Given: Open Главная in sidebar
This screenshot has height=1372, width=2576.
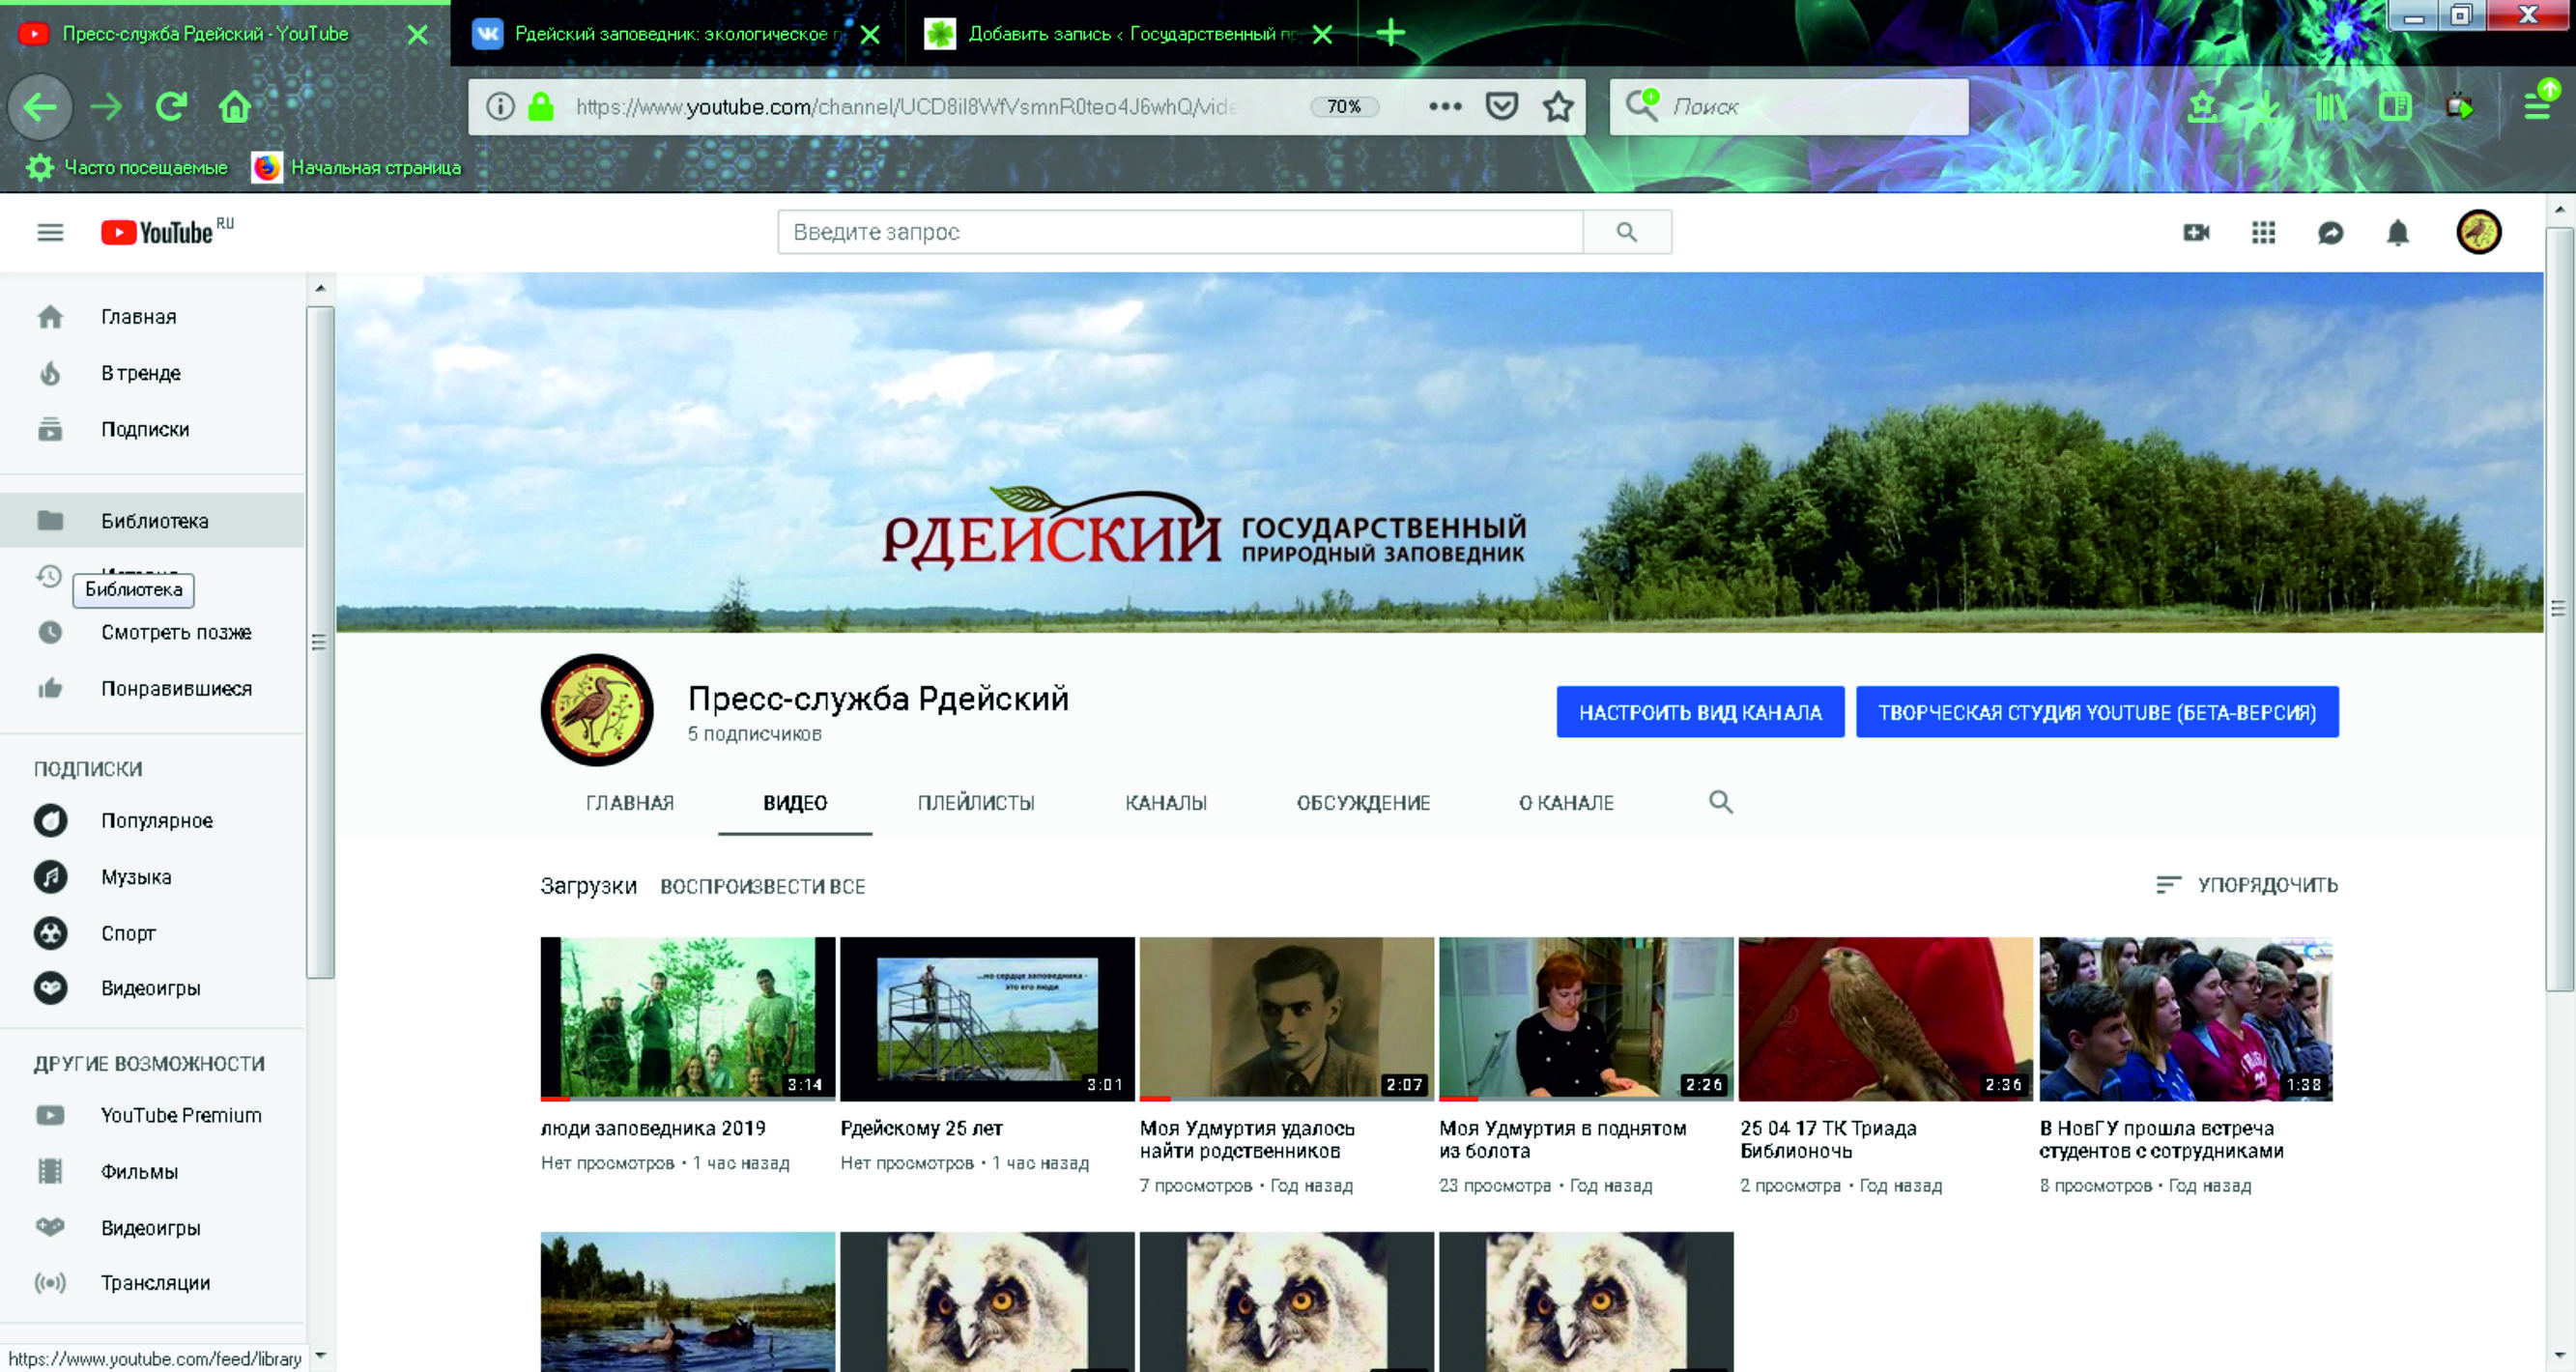Looking at the screenshot, I should tap(152, 317).
